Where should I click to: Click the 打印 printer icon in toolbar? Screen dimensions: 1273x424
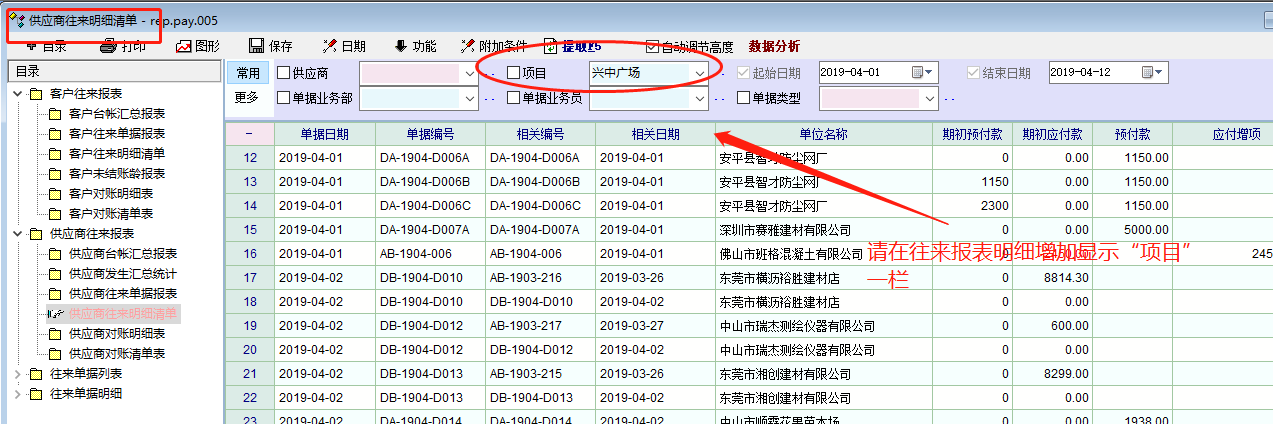(x=108, y=46)
